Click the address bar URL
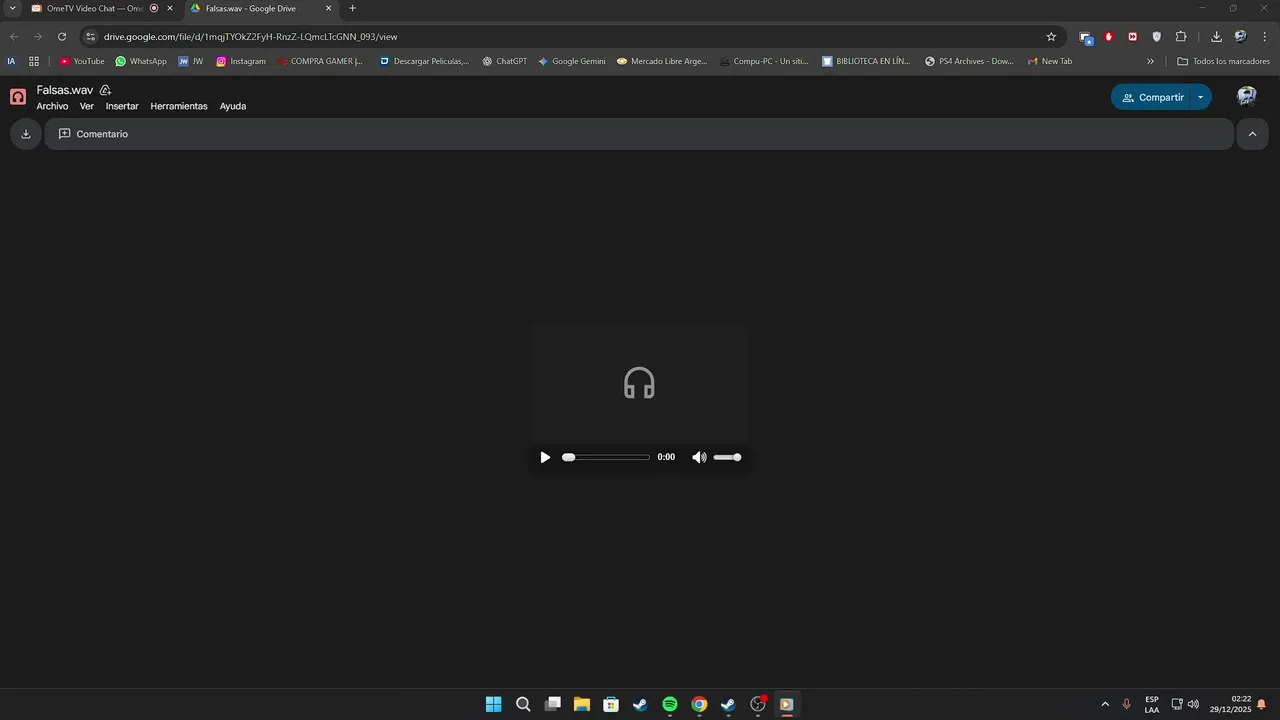Screen dimensions: 1280x720 tap(251, 36)
